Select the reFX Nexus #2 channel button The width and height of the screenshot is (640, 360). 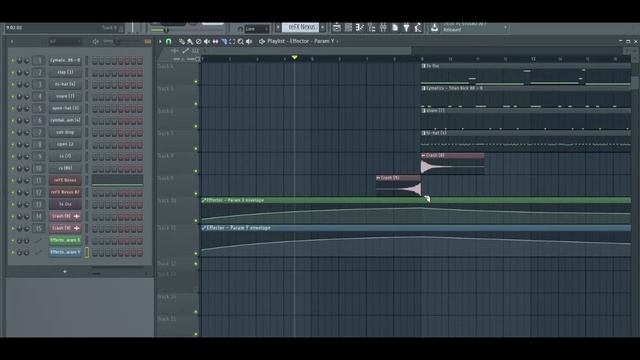click(65, 192)
